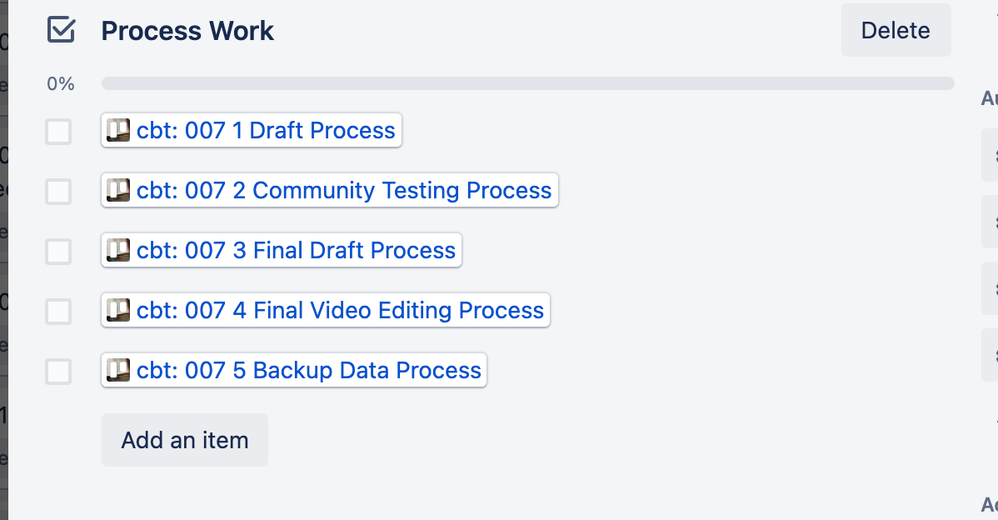Click the Trello icon on Backup Data Process card
Viewport: 998px width, 520px height.
(118, 370)
